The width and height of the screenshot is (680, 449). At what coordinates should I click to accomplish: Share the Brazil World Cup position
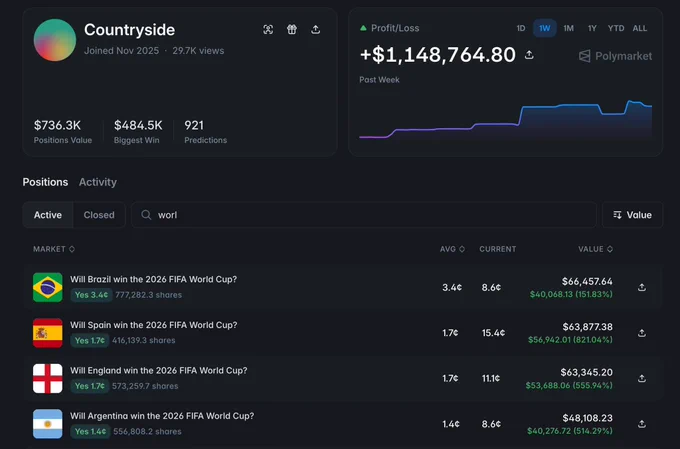(x=642, y=288)
